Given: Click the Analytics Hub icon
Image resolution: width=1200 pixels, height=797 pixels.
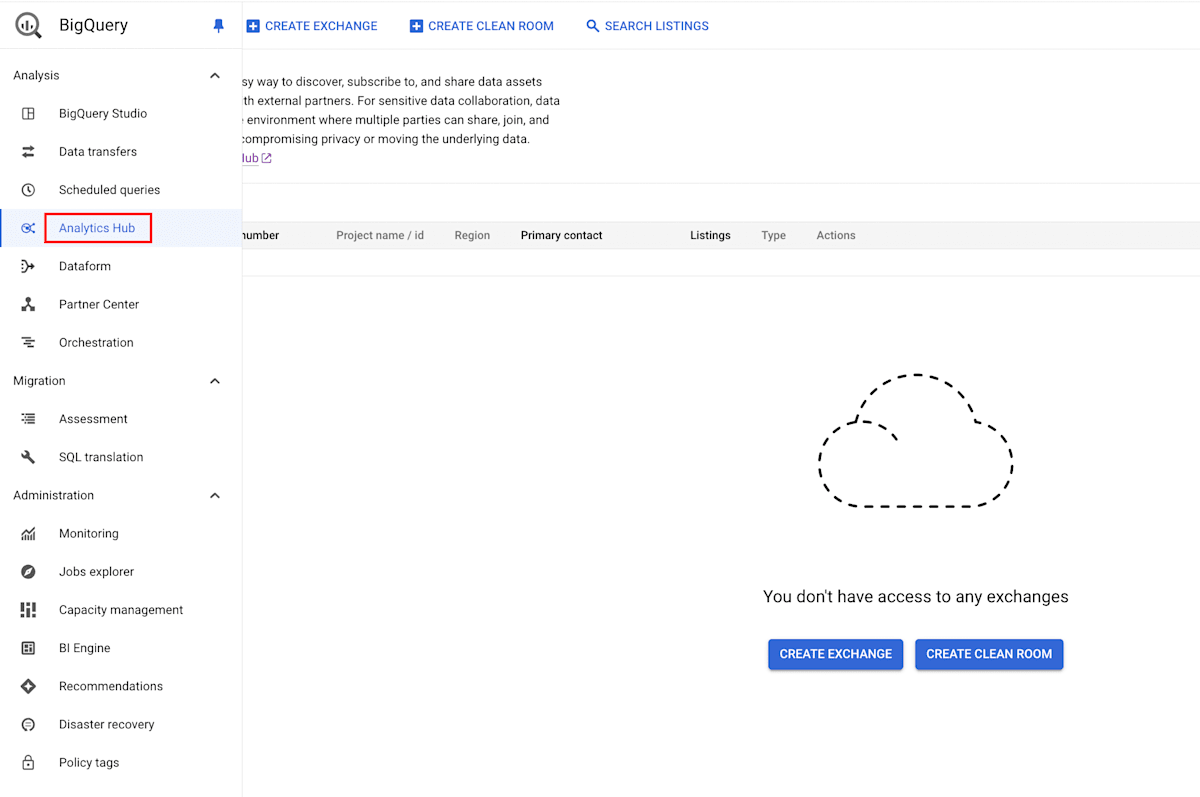Looking at the screenshot, I should pos(28,228).
